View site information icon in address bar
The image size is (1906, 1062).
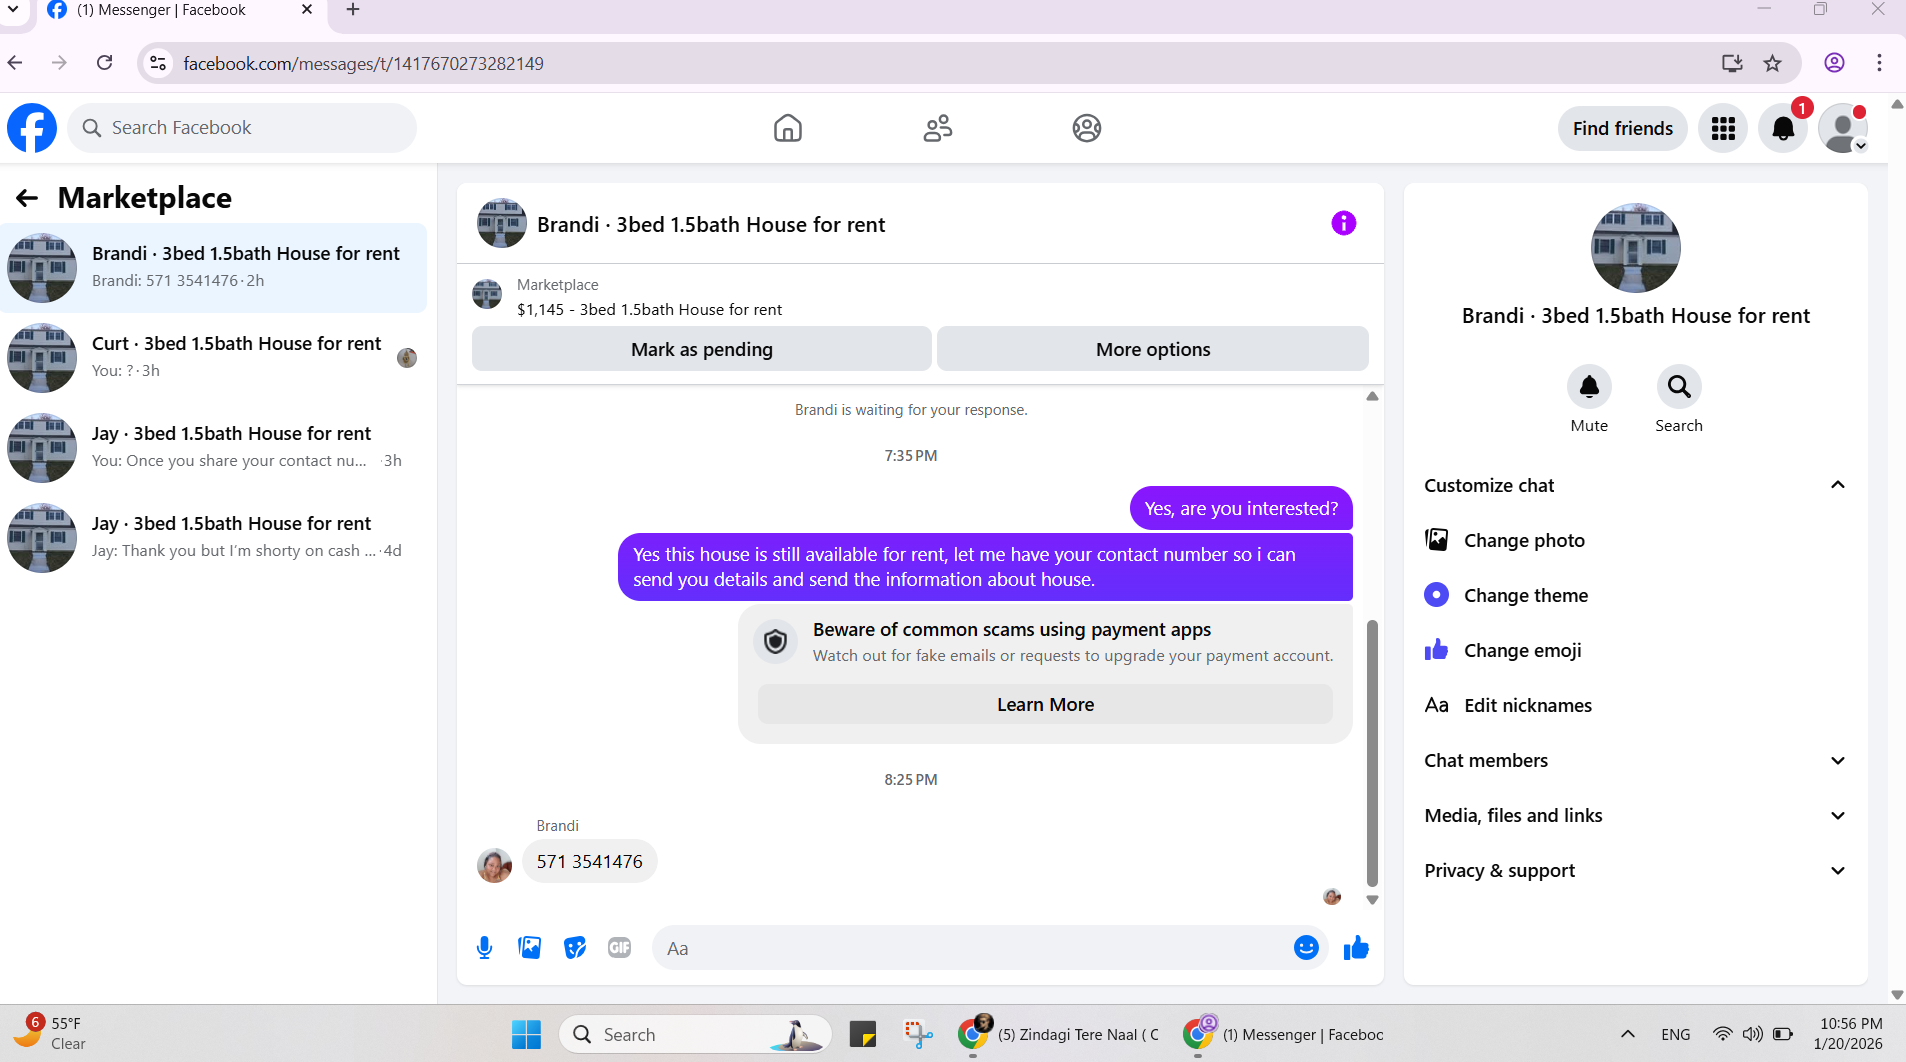point(158,63)
